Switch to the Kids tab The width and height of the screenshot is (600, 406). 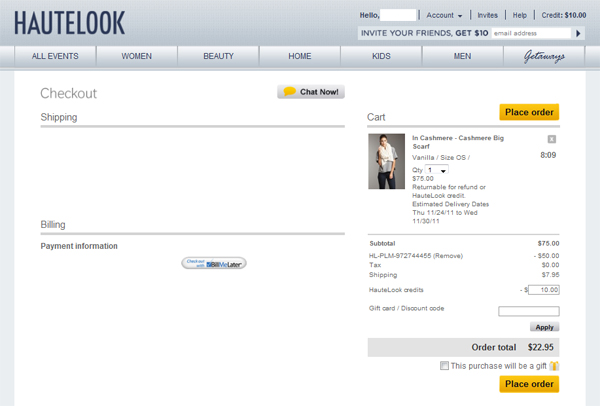381,56
